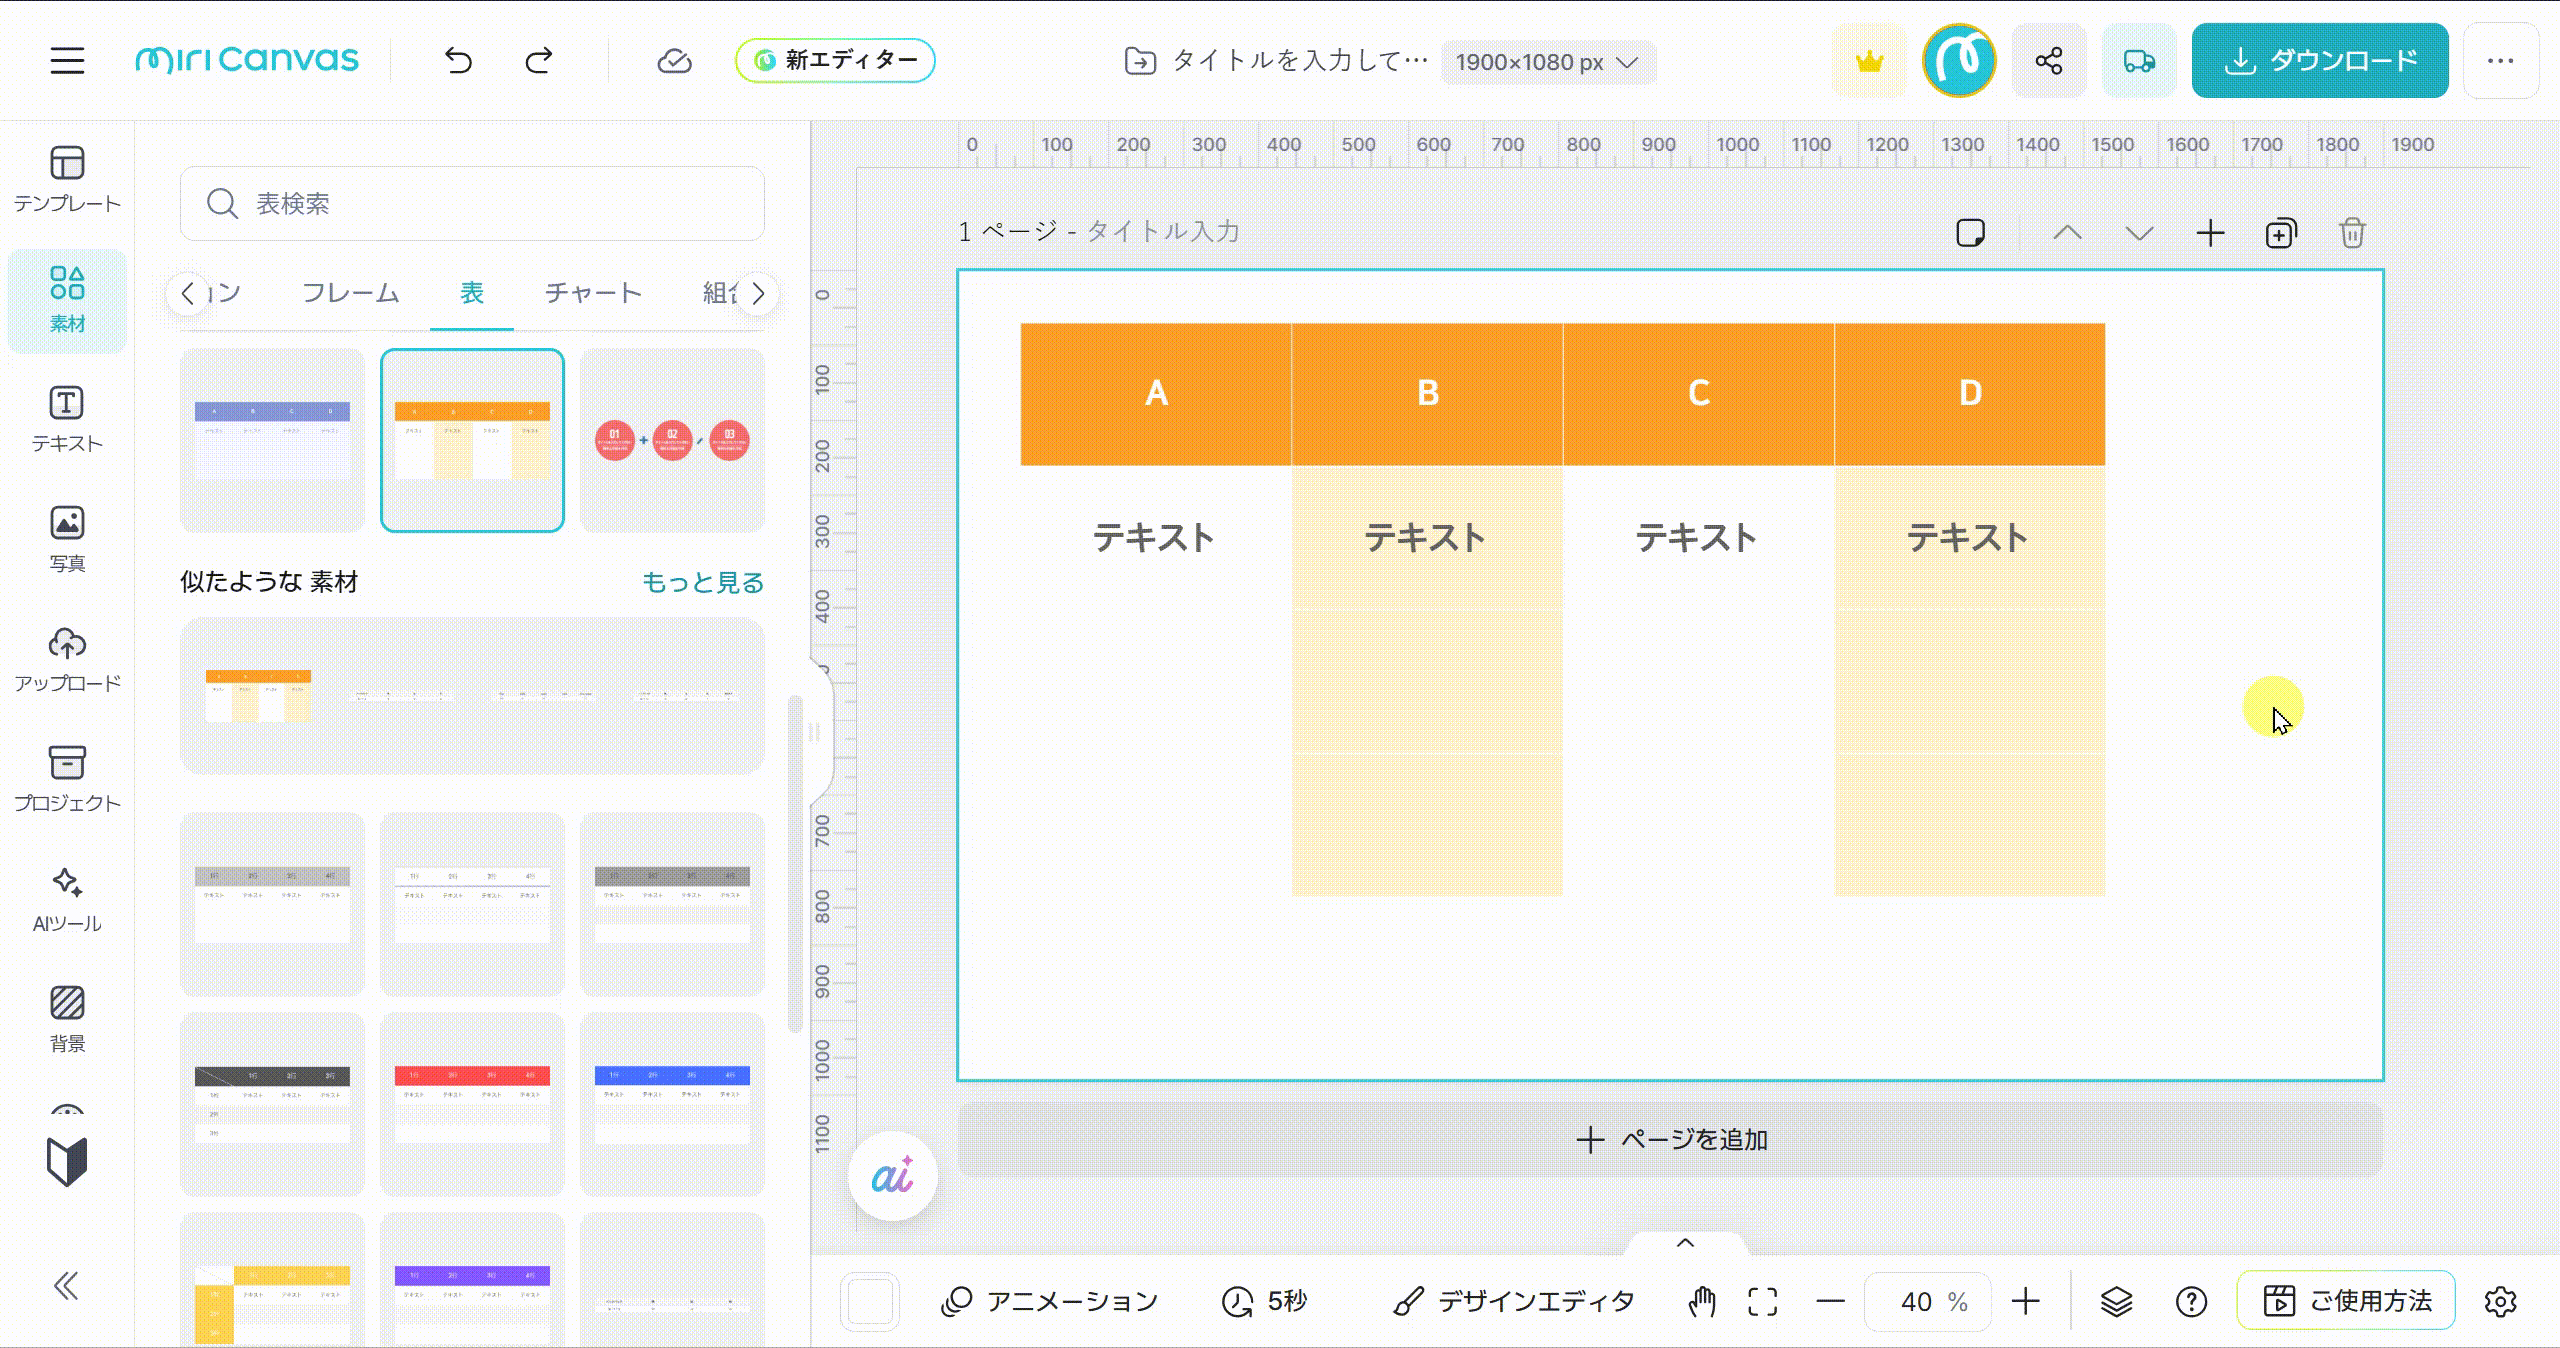Toggle fullscreen view icon

[x=1763, y=1301]
